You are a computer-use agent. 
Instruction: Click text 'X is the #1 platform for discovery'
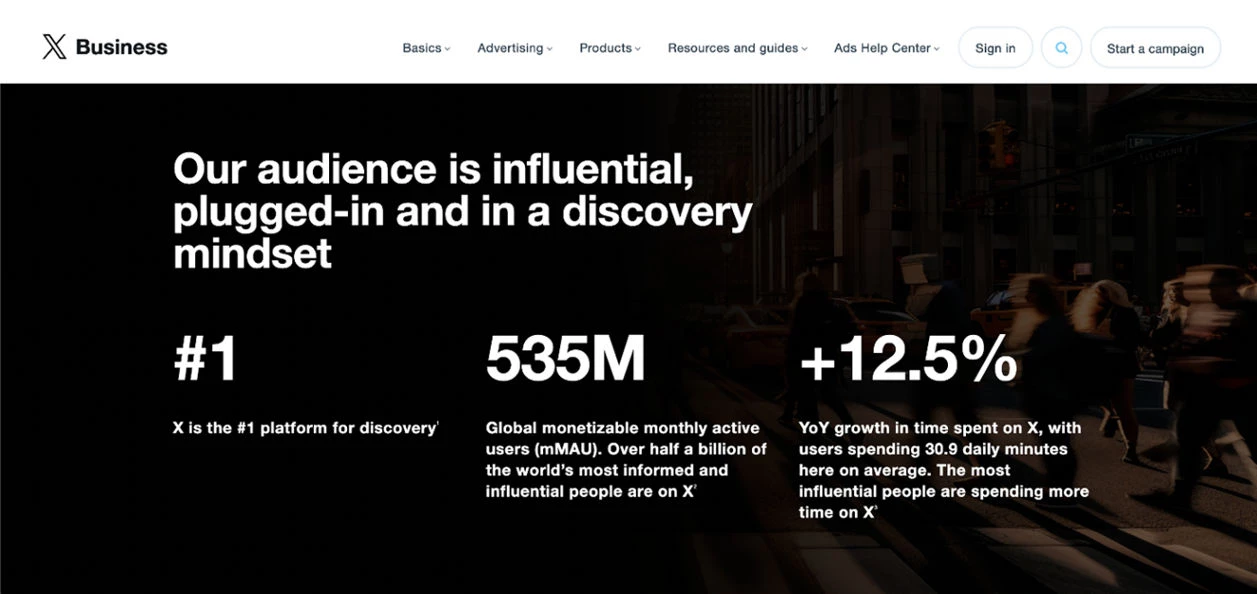[305, 428]
